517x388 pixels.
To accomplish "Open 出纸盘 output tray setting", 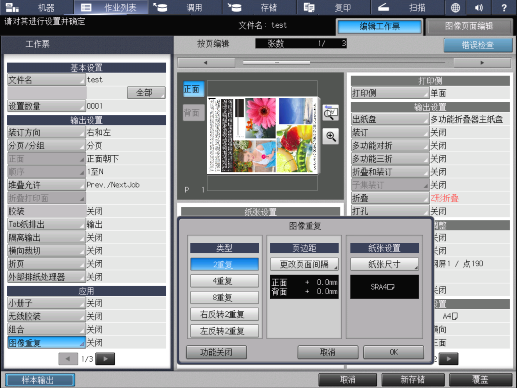I will click(390, 119).
